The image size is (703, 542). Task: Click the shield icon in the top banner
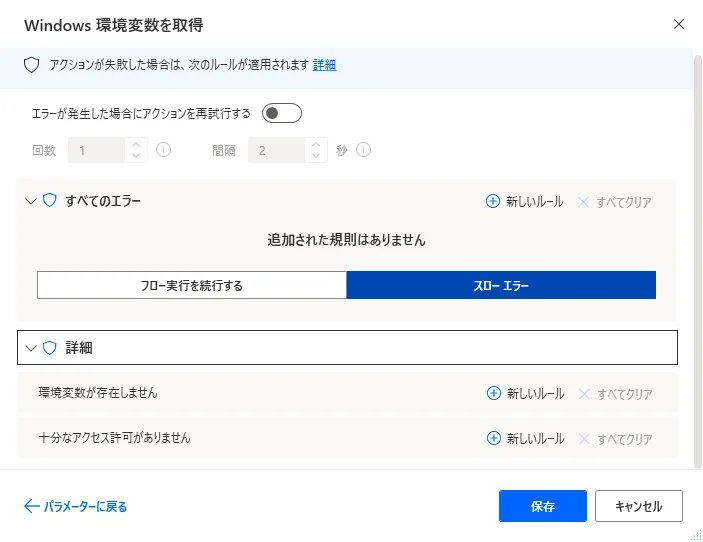coord(31,65)
